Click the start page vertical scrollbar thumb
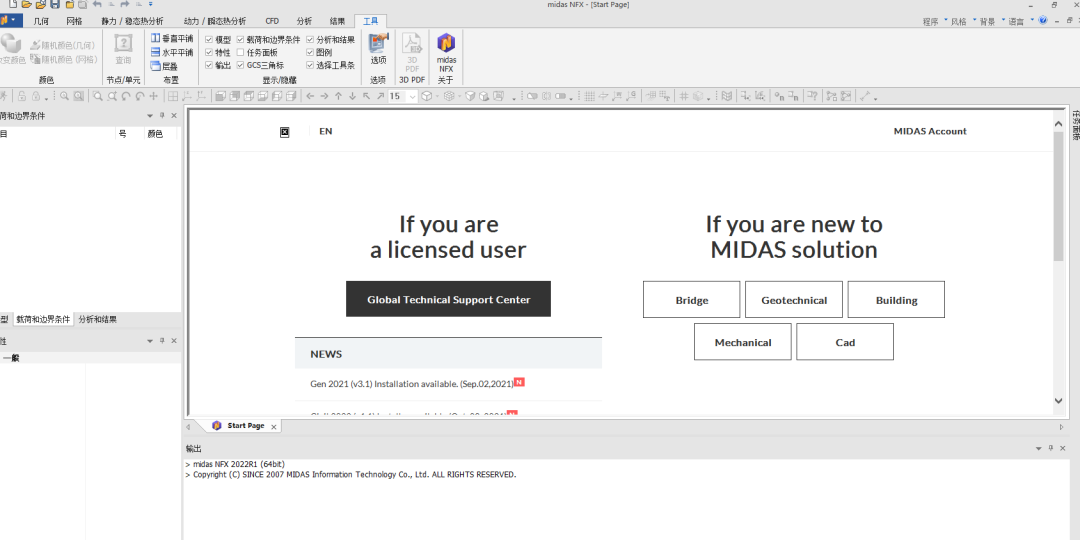 (1059, 196)
